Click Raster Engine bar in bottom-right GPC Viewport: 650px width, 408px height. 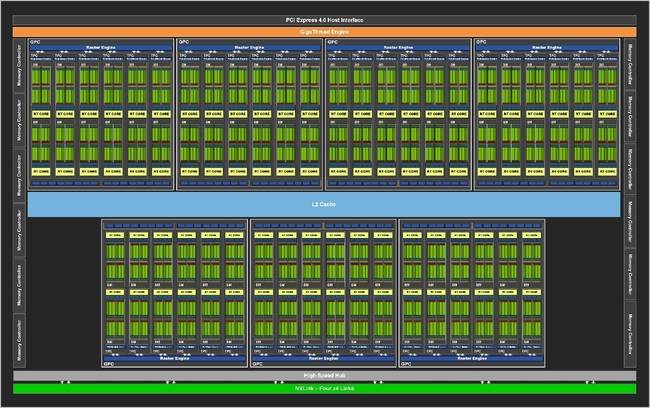(x=472, y=358)
